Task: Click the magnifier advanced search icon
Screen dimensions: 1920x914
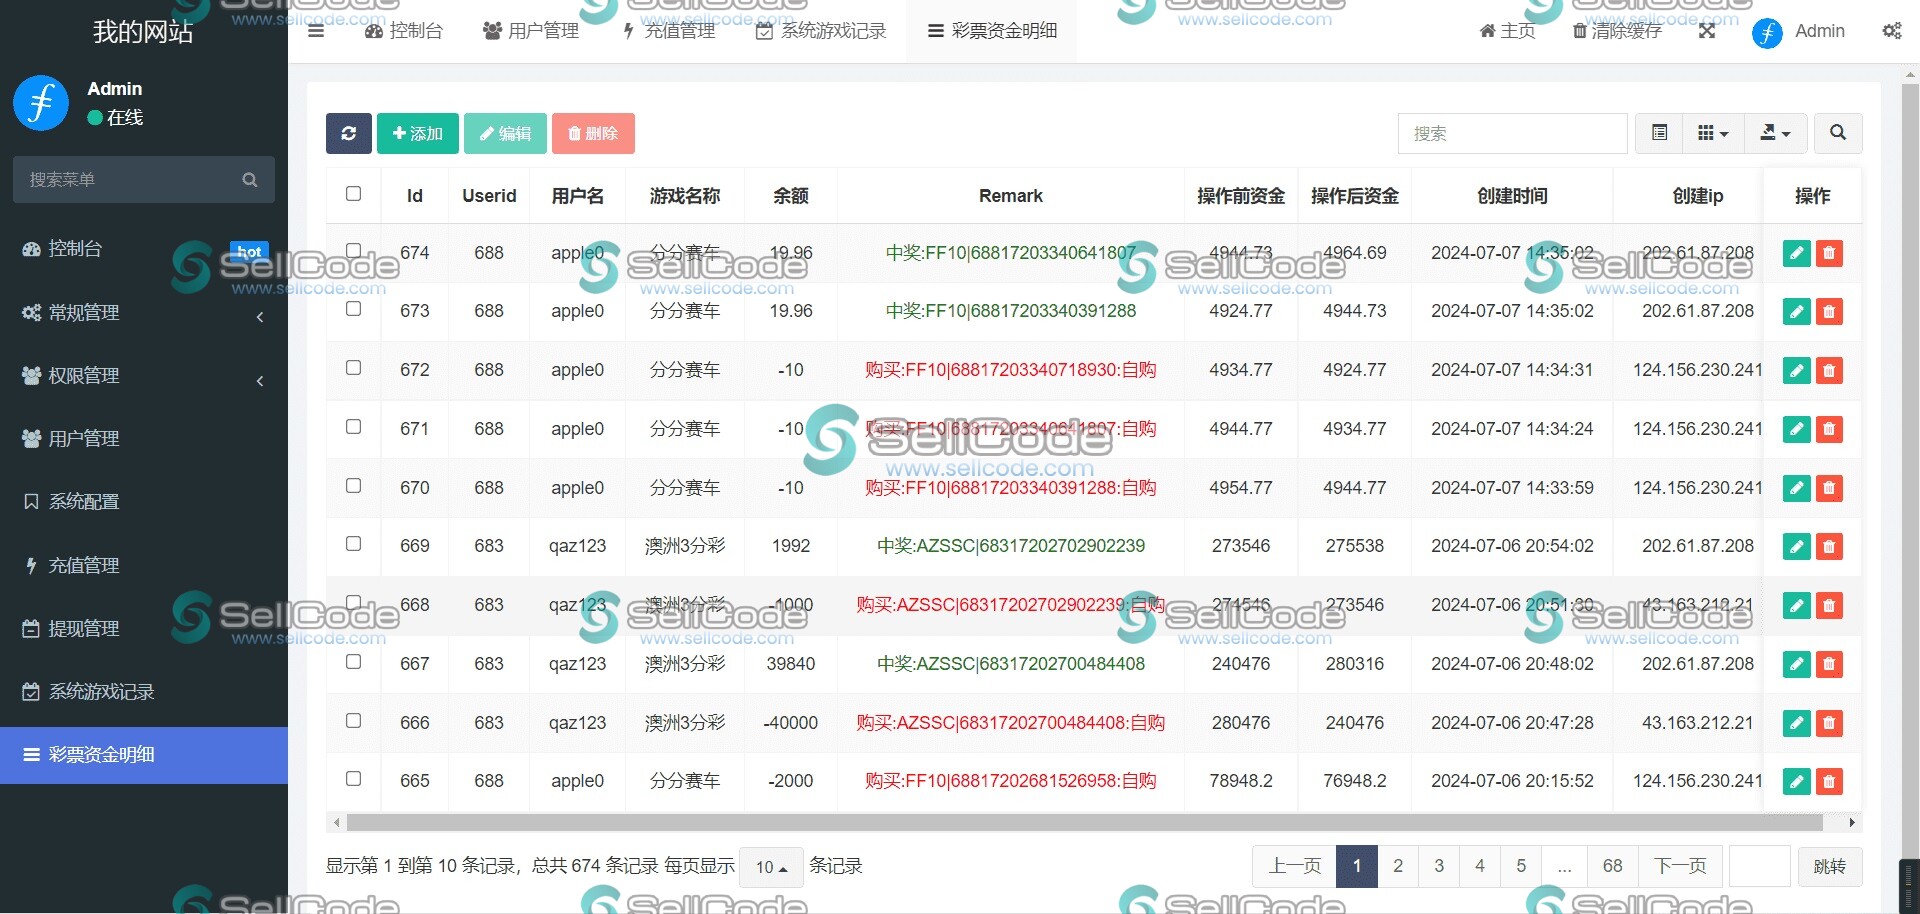Action: [1837, 133]
